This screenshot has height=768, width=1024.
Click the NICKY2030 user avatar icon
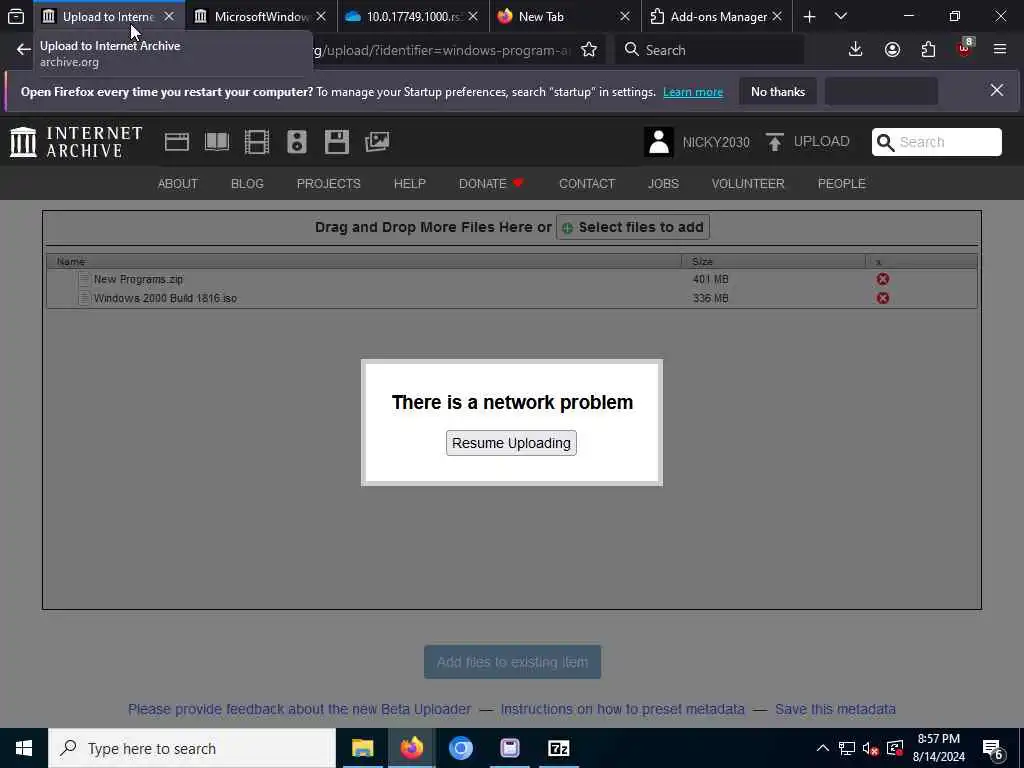click(659, 142)
